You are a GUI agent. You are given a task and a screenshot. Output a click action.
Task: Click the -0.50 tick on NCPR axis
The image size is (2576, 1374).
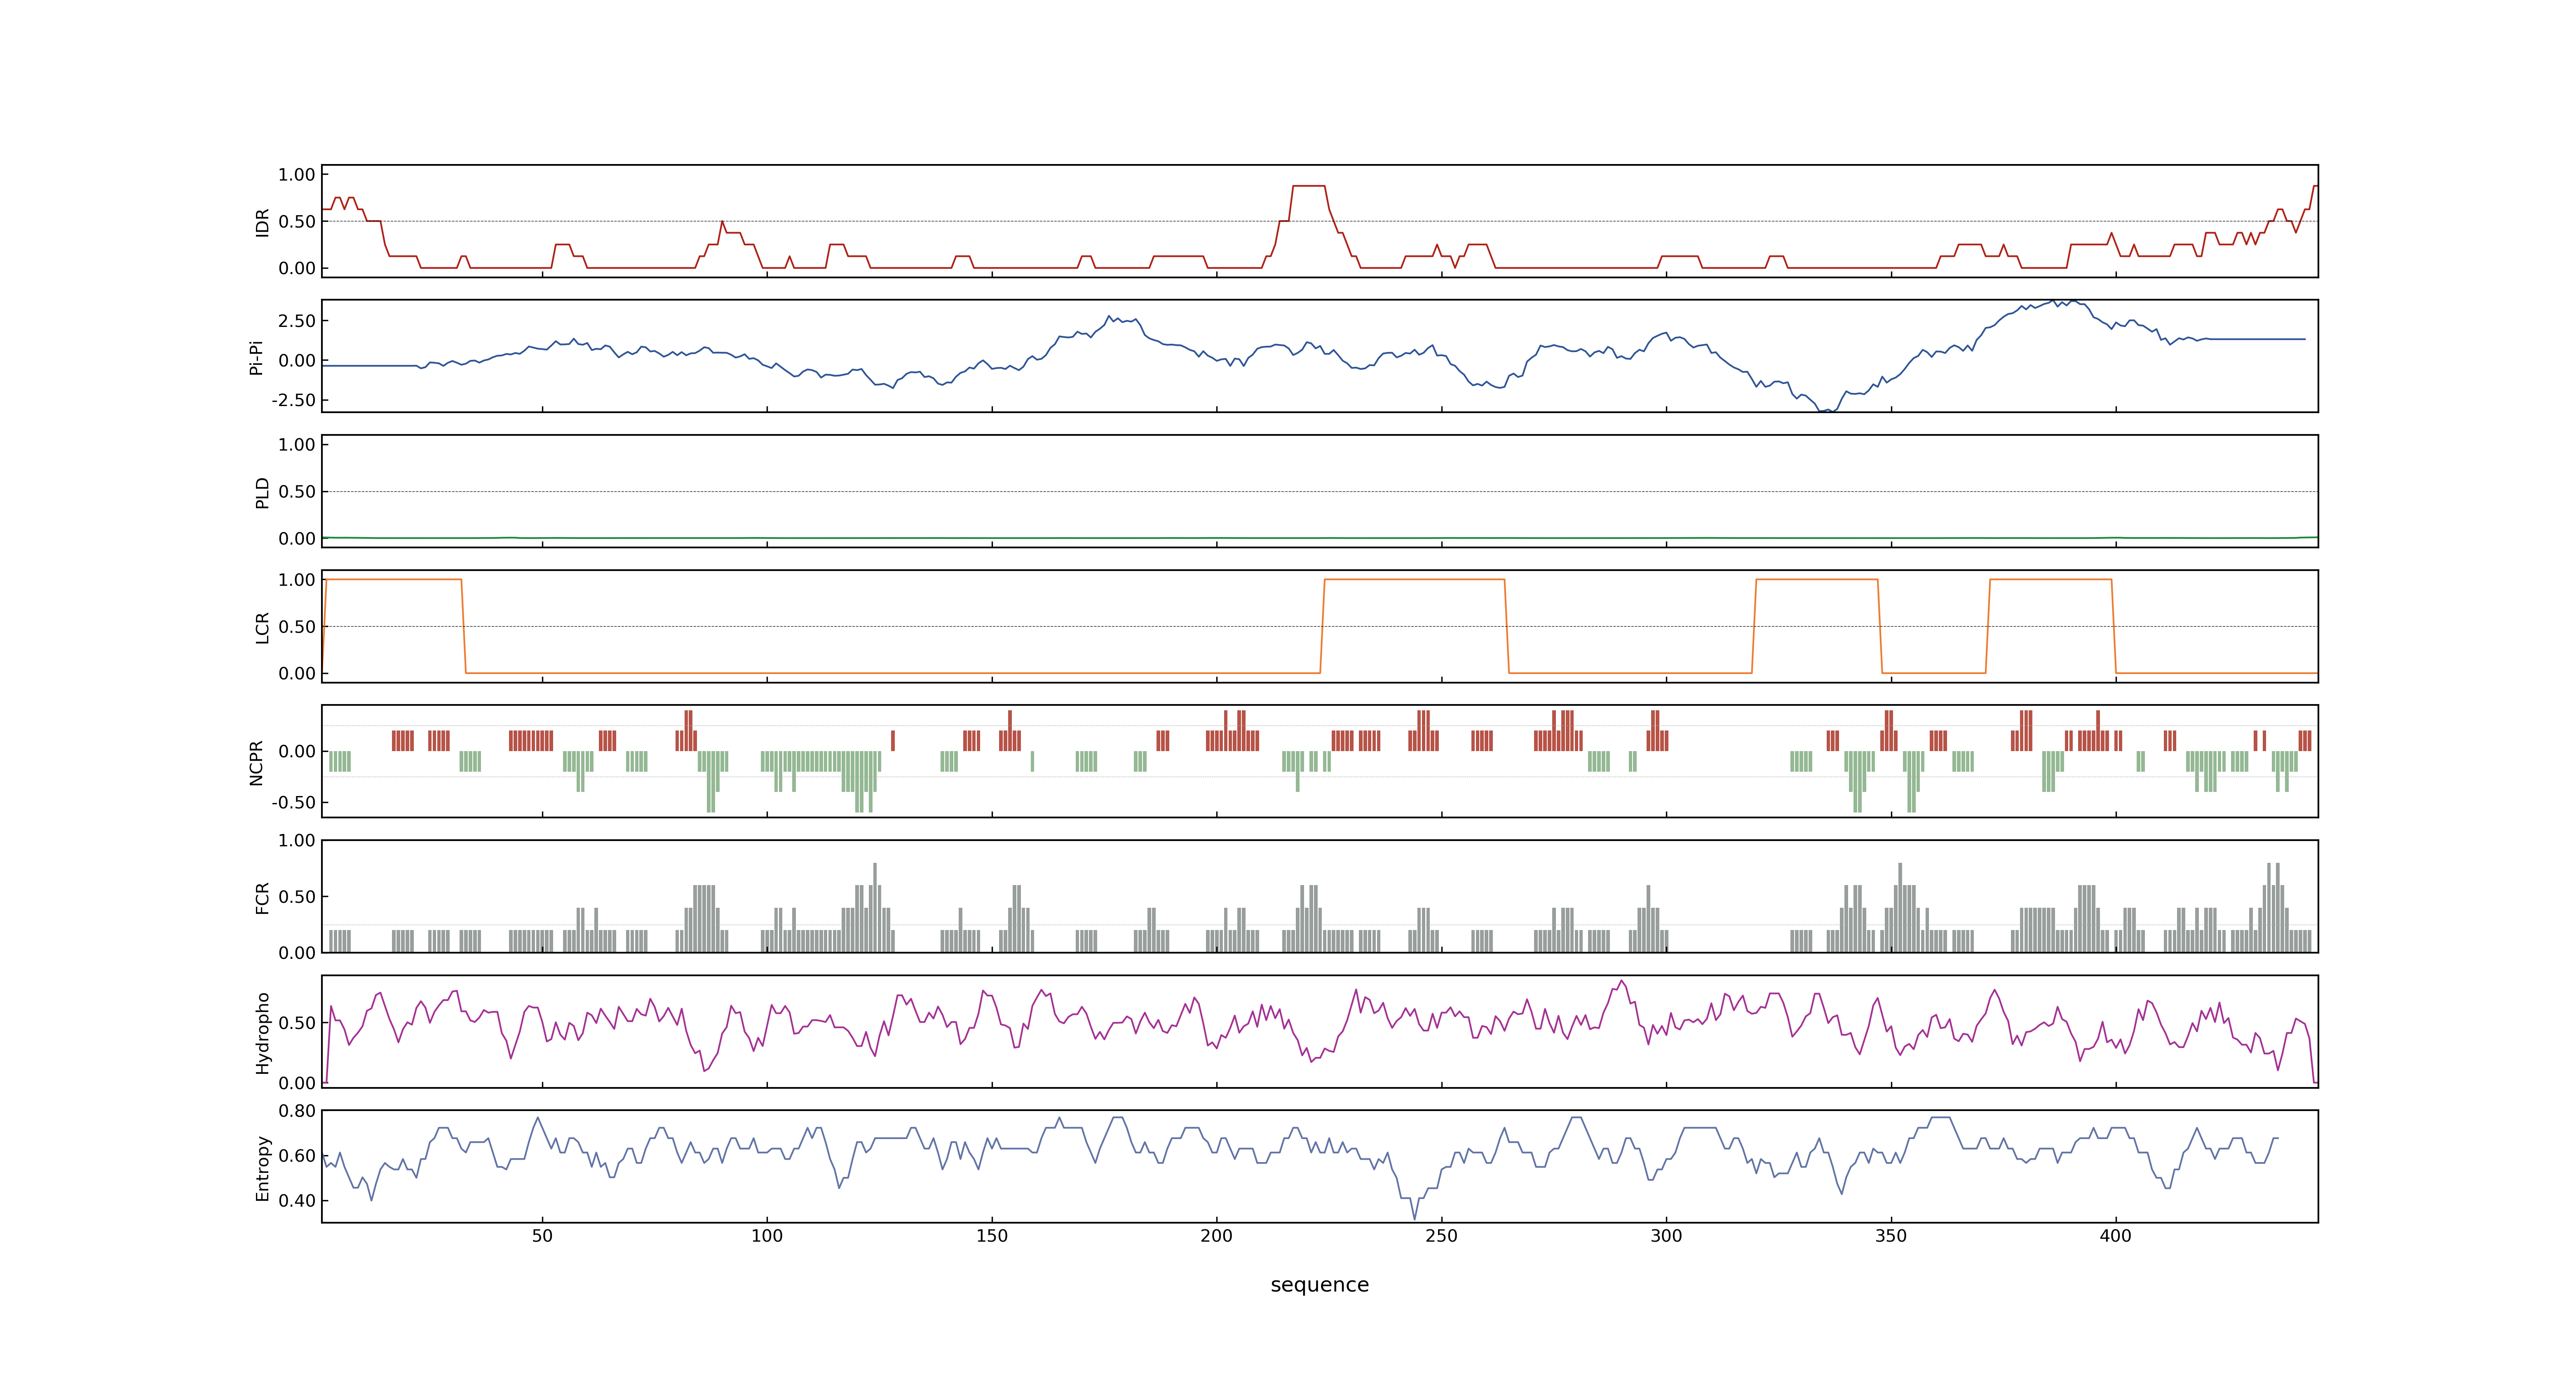coord(293,802)
